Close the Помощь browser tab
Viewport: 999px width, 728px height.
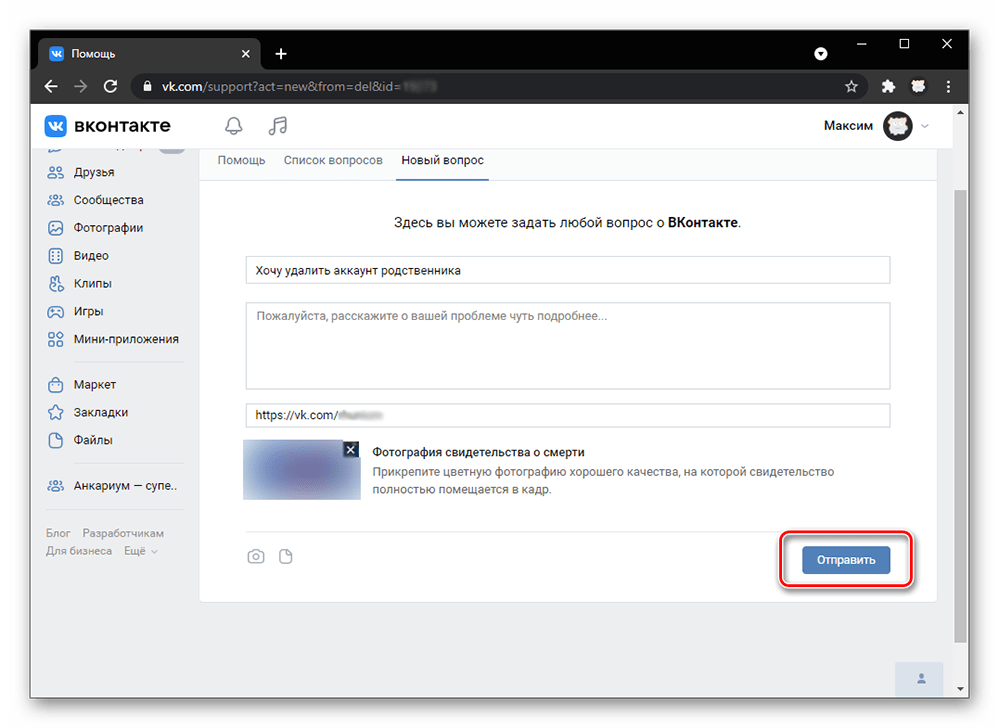pos(245,54)
